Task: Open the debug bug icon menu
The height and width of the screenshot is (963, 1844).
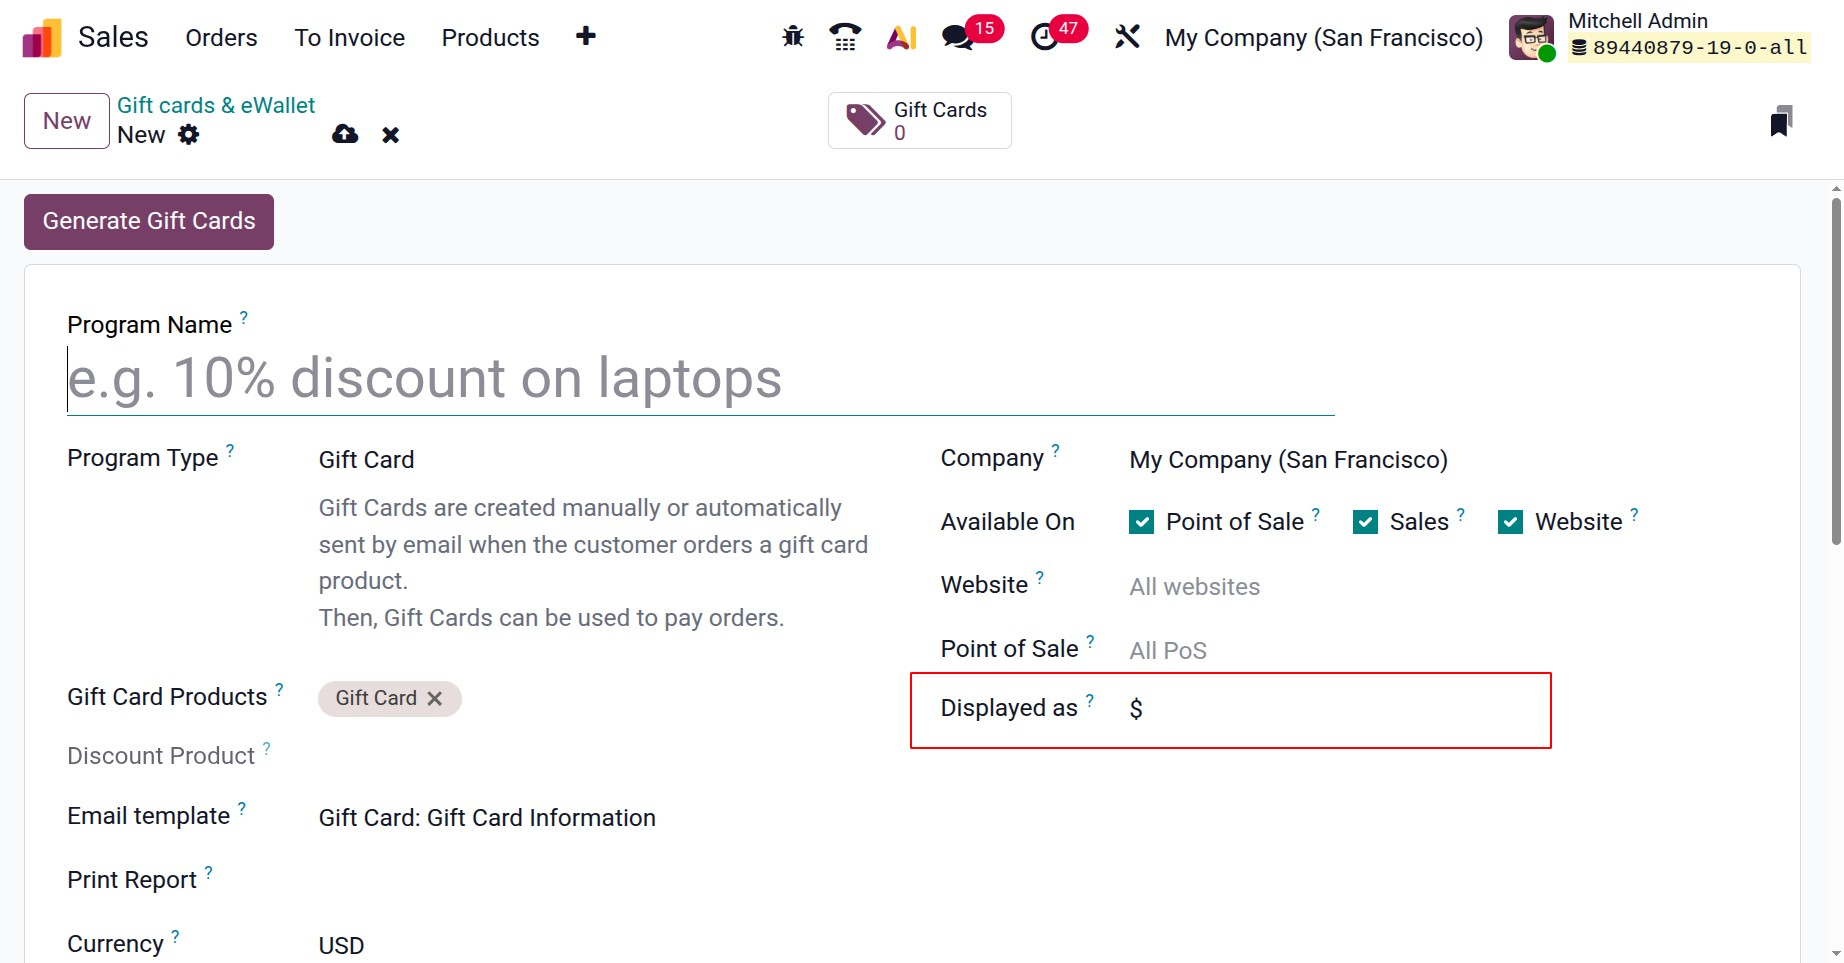Action: [793, 37]
